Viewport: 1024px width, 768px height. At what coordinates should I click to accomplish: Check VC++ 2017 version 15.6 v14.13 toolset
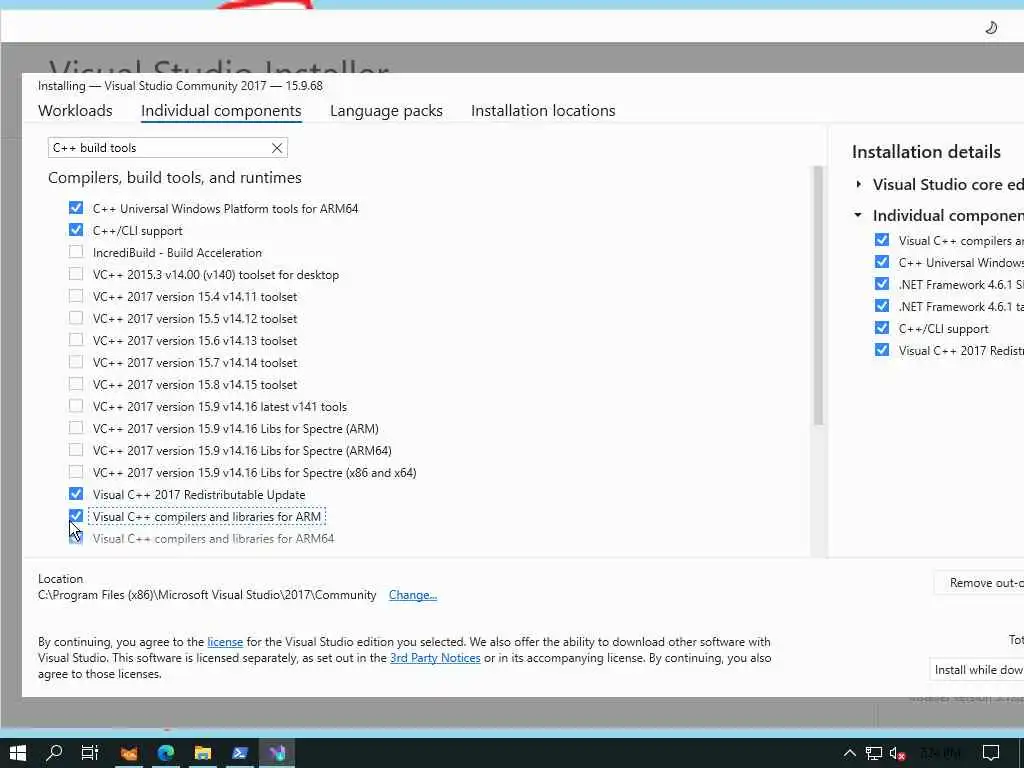click(x=76, y=340)
